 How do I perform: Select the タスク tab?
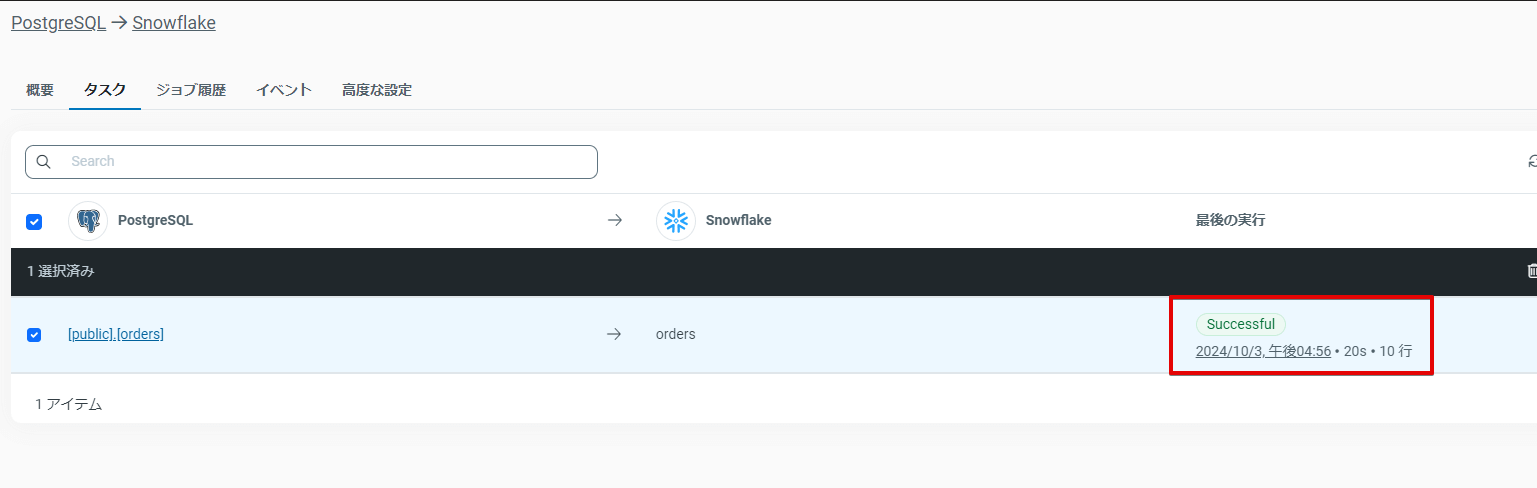105,90
